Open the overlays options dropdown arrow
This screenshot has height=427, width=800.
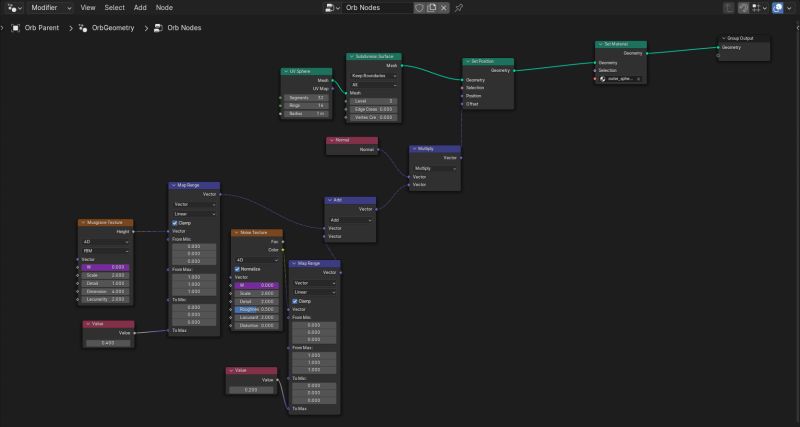[x=789, y=8]
